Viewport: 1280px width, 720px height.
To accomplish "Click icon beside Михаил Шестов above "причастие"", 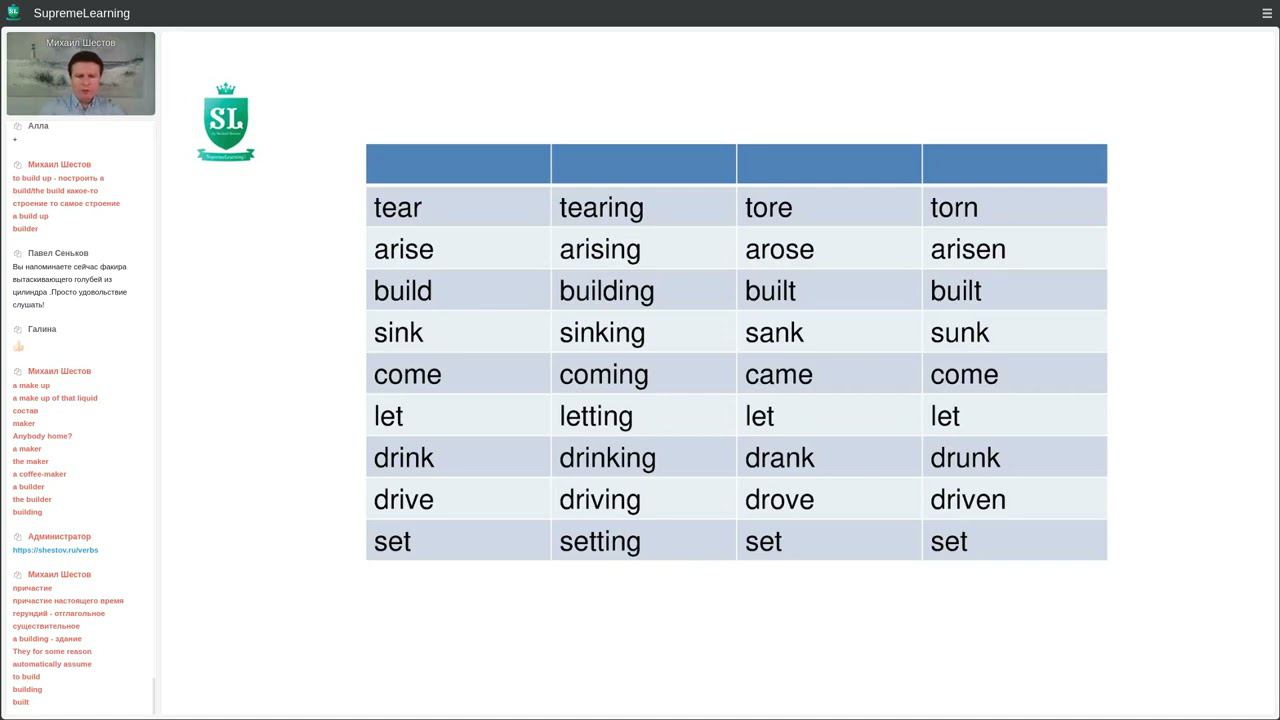I will pos(17,575).
